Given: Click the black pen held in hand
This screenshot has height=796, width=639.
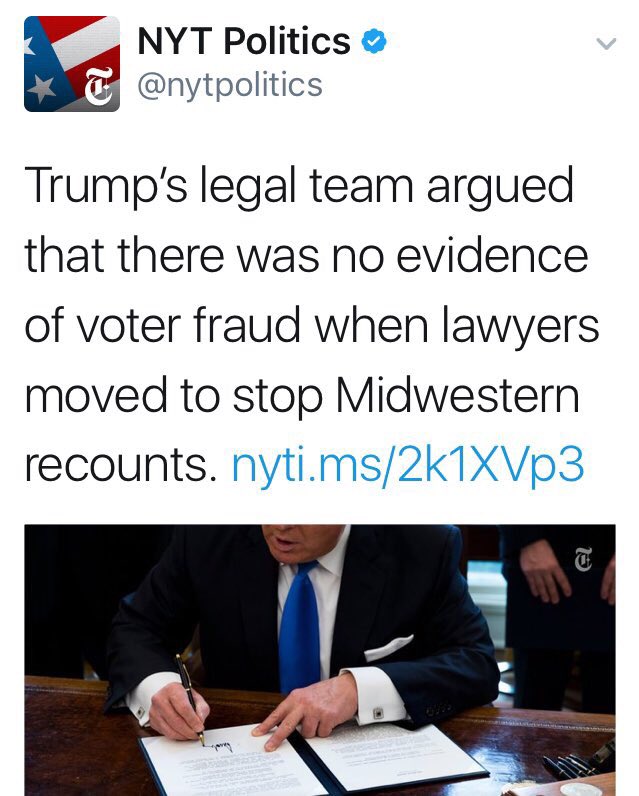Looking at the screenshot, I should click(x=190, y=699).
